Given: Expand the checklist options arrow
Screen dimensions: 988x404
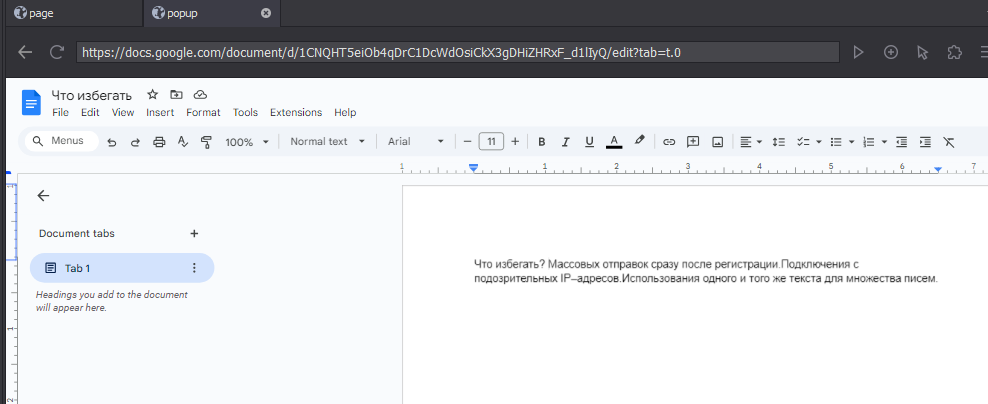Looking at the screenshot, I should (x=819, y=142).
